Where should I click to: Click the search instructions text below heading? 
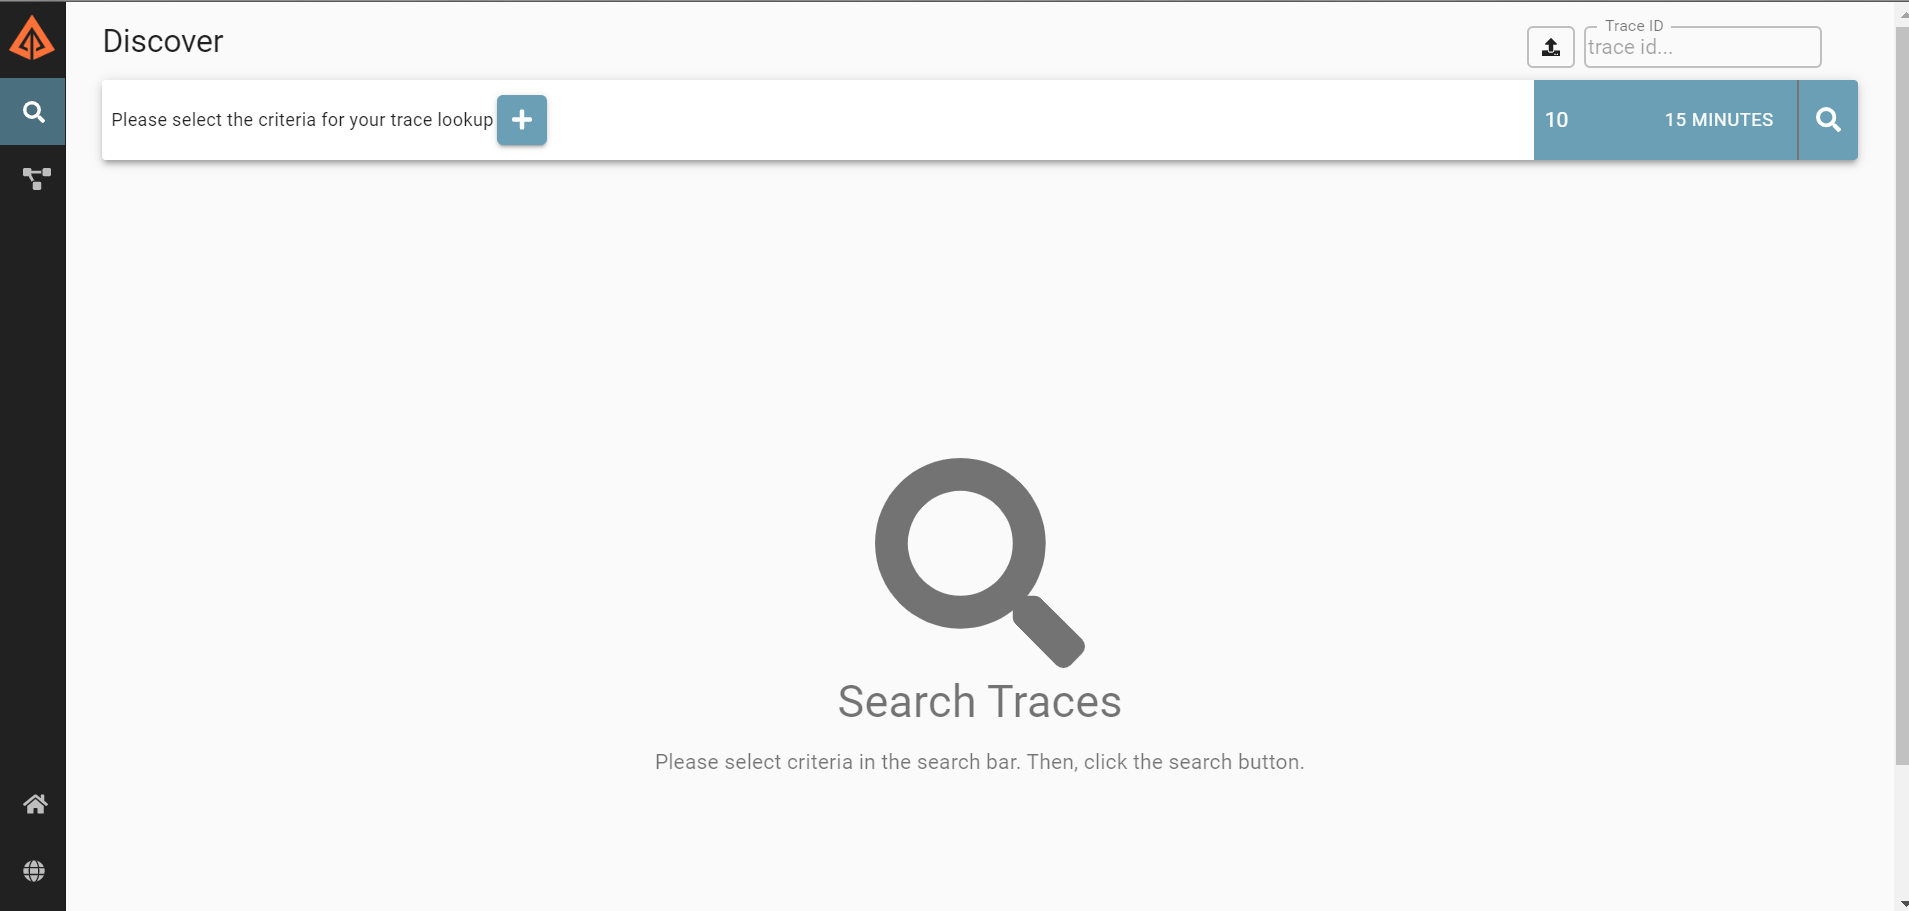tap(979, 762)
